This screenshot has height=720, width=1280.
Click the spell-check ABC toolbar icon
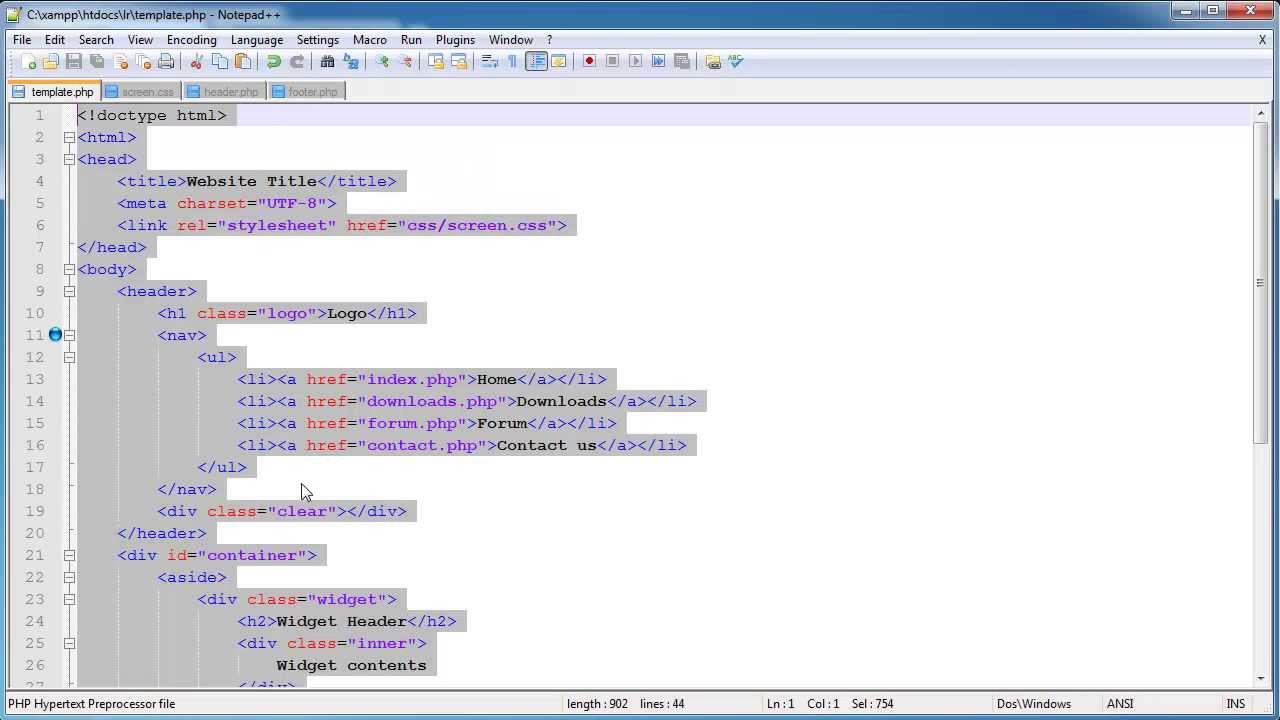tap(736, 61)
